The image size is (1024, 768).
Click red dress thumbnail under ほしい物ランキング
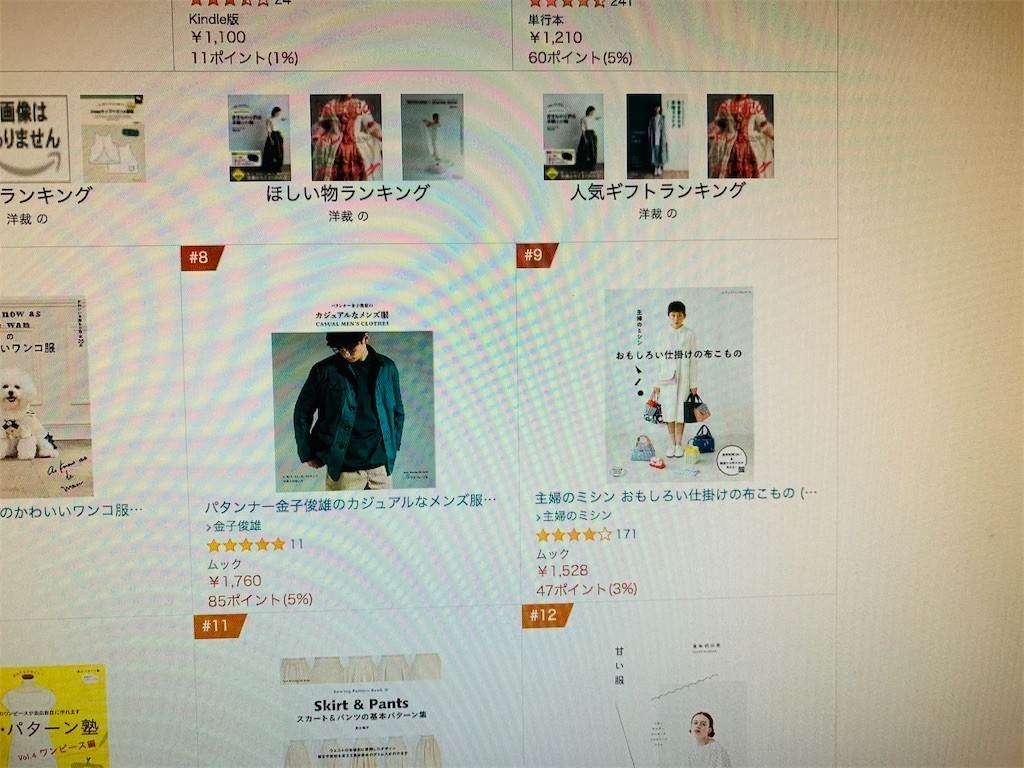[x=345, y=137]
